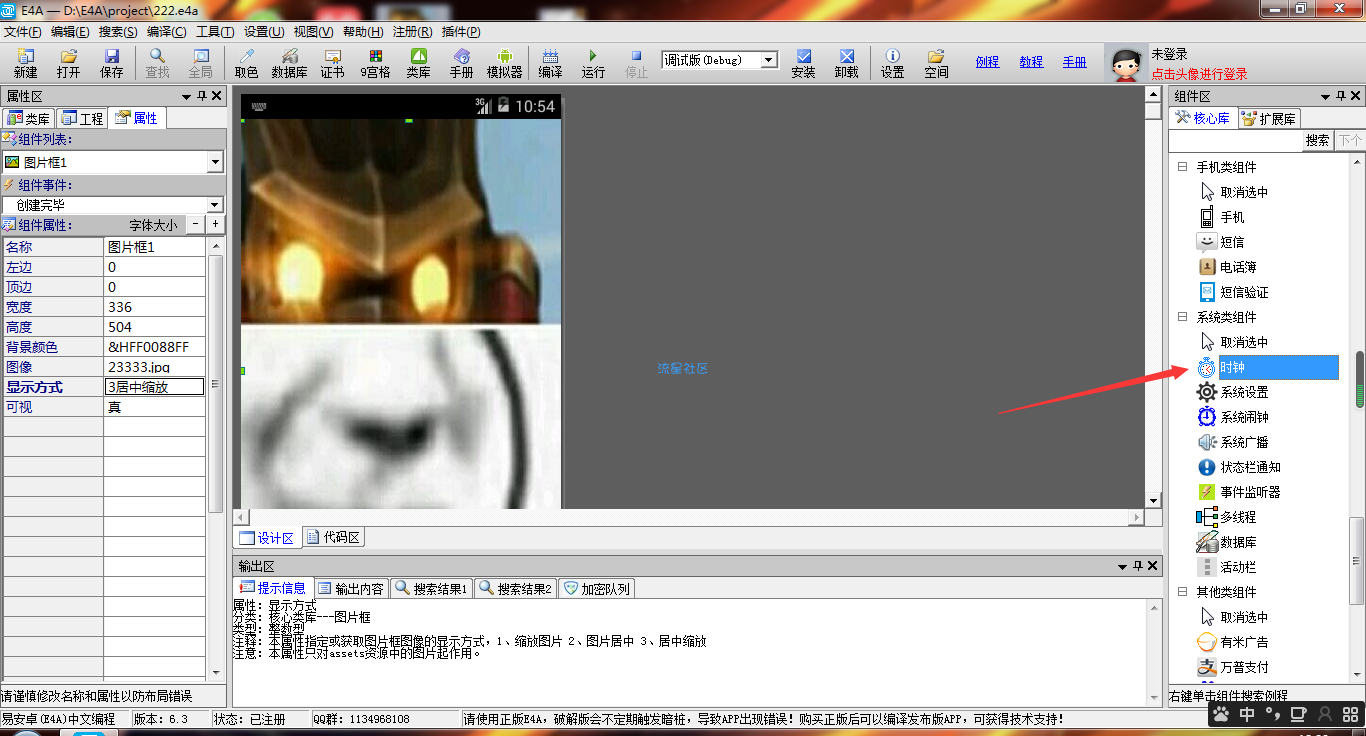Switch to the 工程 tab
1366x736 pixels.
coord(82,118)
